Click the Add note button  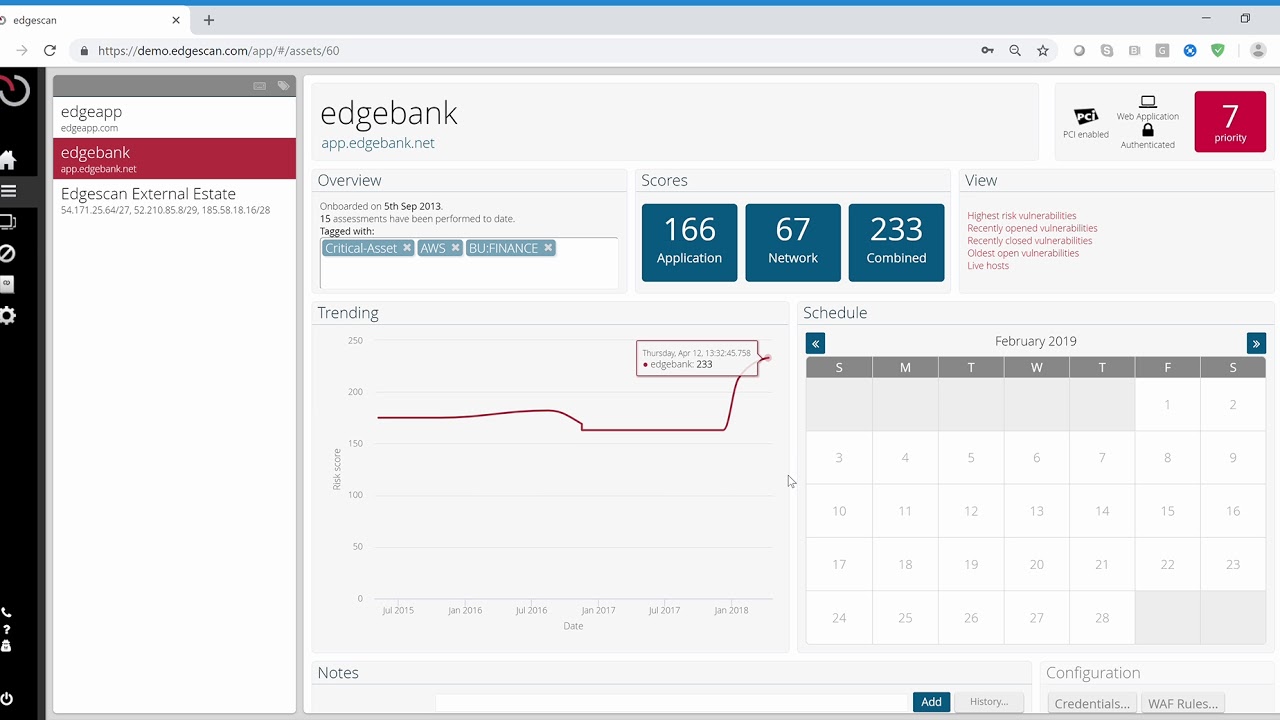[931, 702]
